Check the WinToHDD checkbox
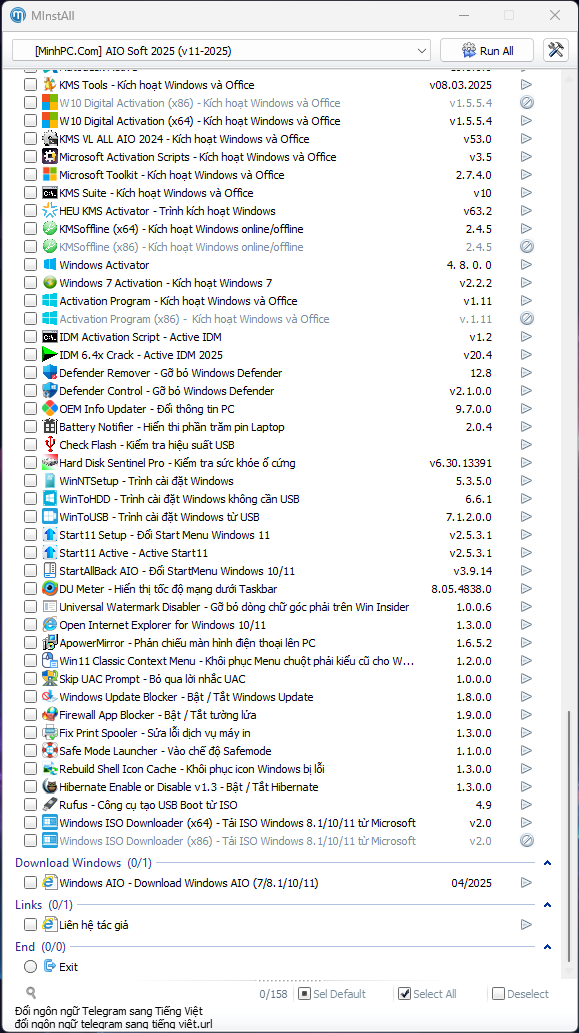579x1033 pixels. (x=30, y=499)
